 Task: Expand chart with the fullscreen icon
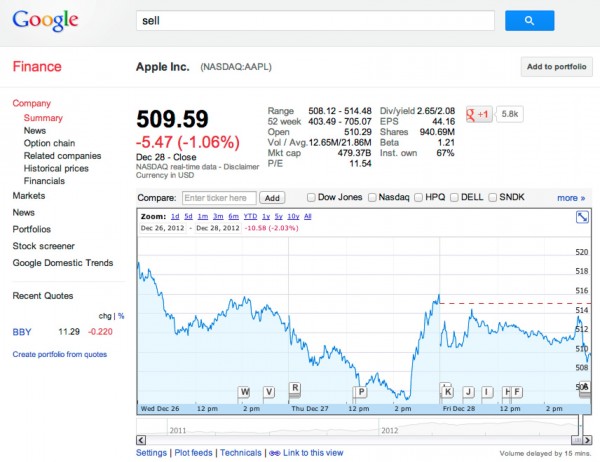pyautogui.click(x=582, y=218)
